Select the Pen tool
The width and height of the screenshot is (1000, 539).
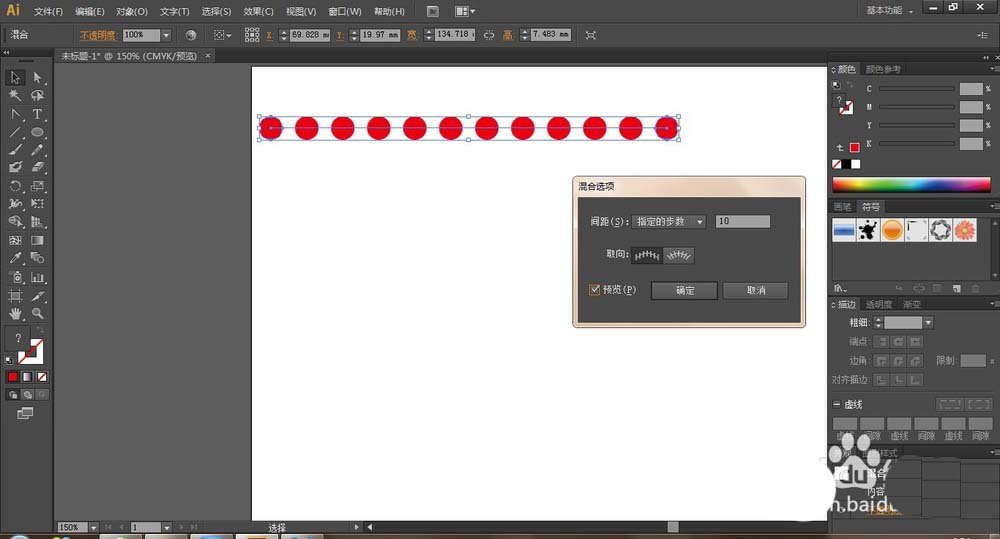[15, 114]
